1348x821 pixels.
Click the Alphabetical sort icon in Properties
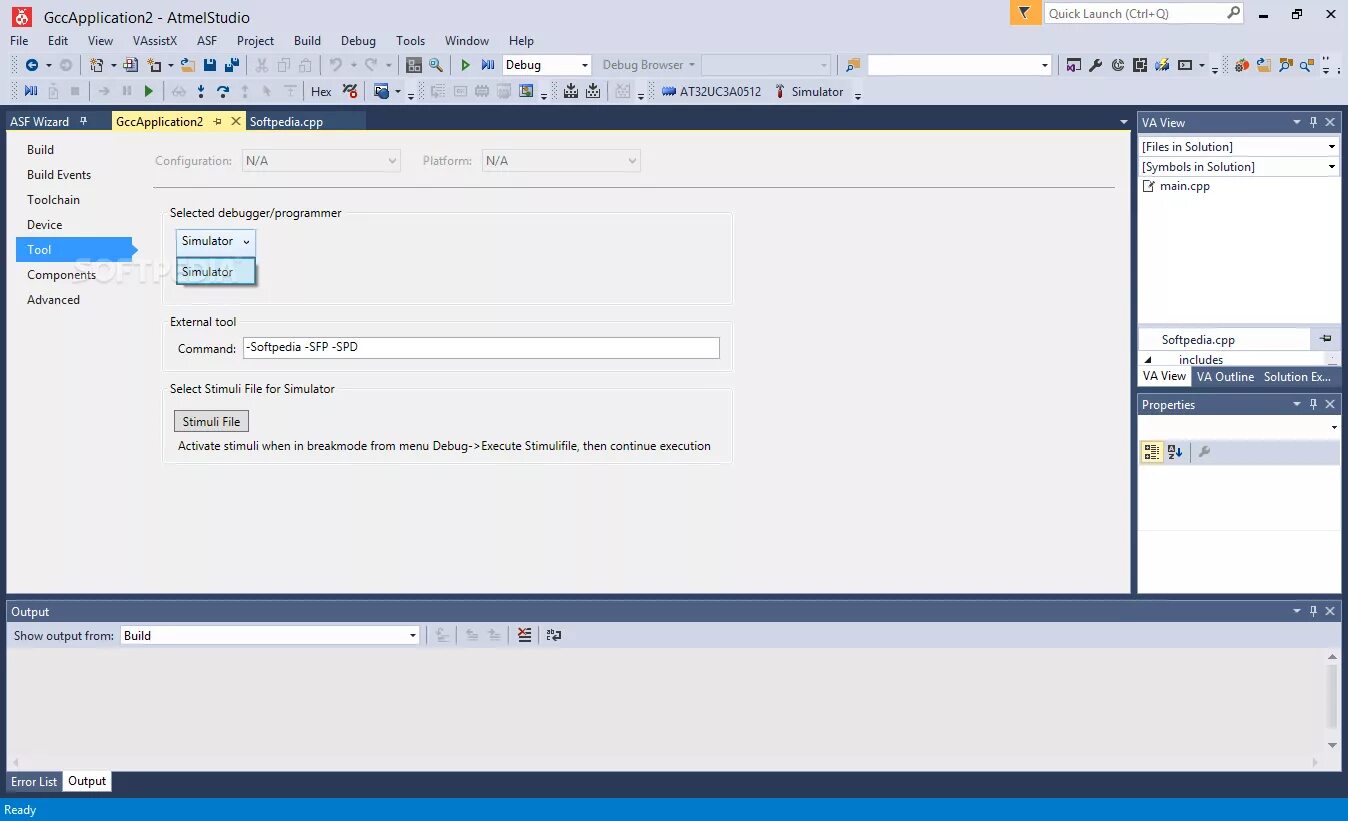tap(1175, 452)
